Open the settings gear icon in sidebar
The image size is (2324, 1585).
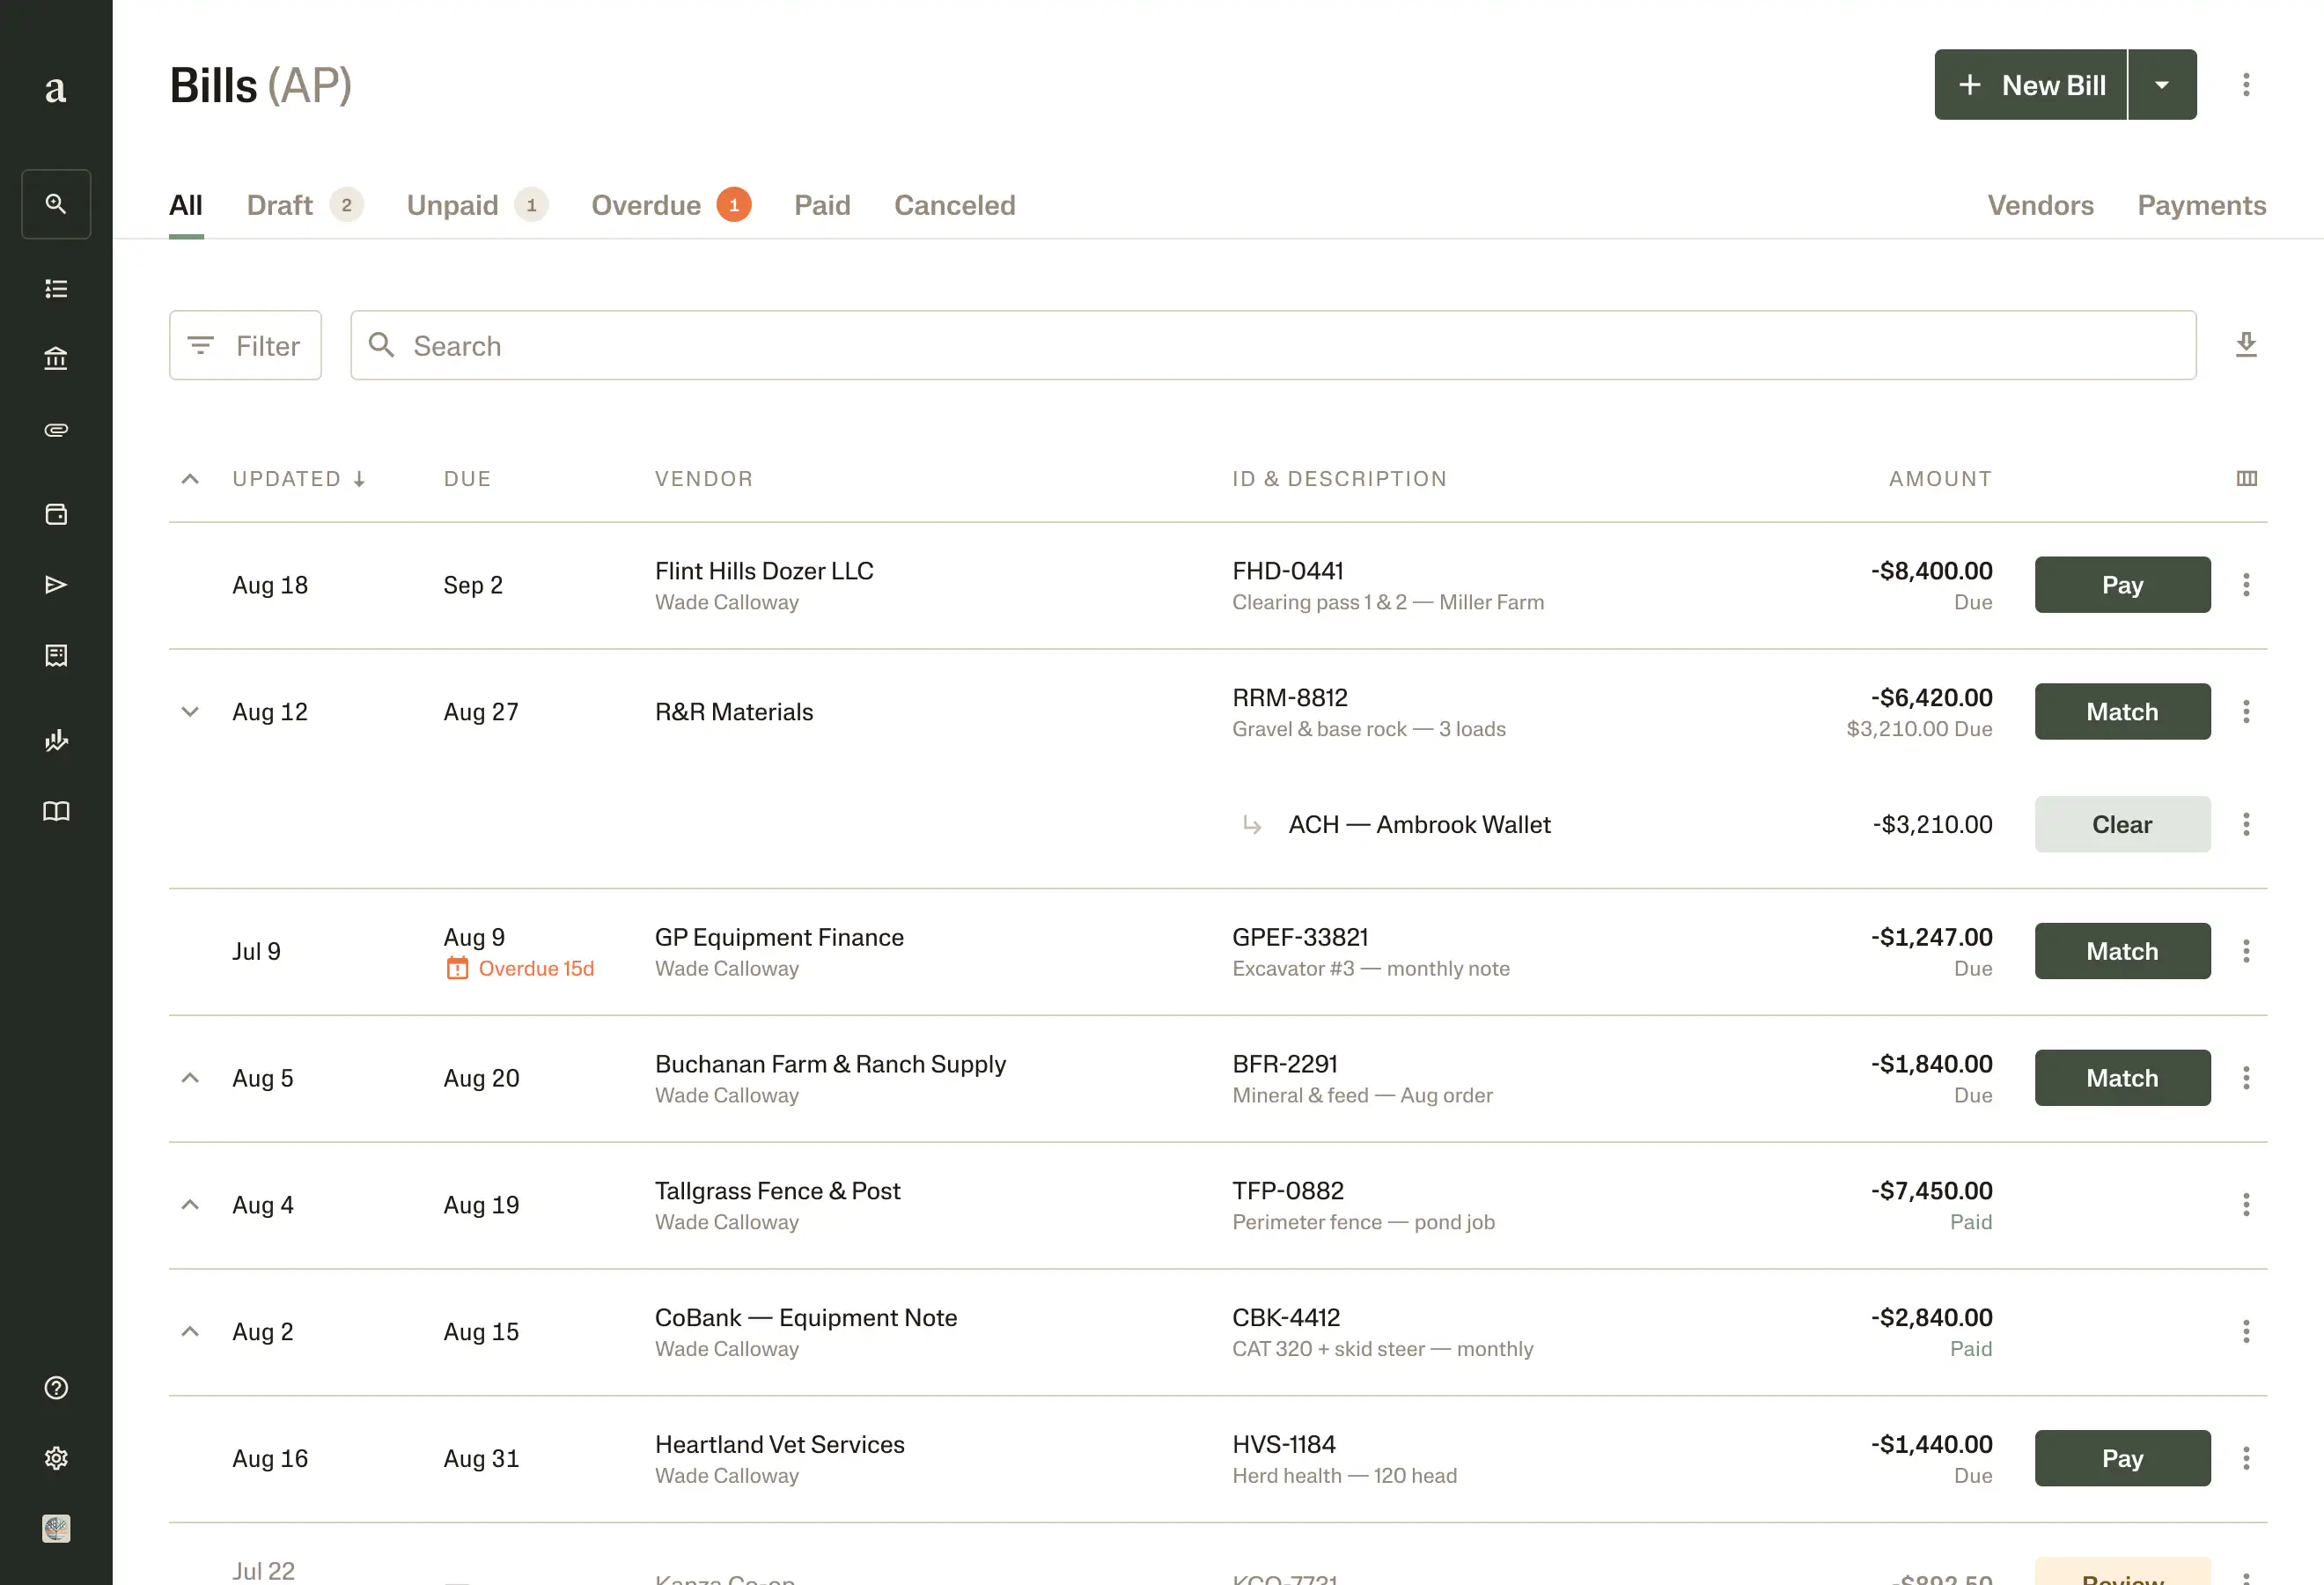[56, 1458]
